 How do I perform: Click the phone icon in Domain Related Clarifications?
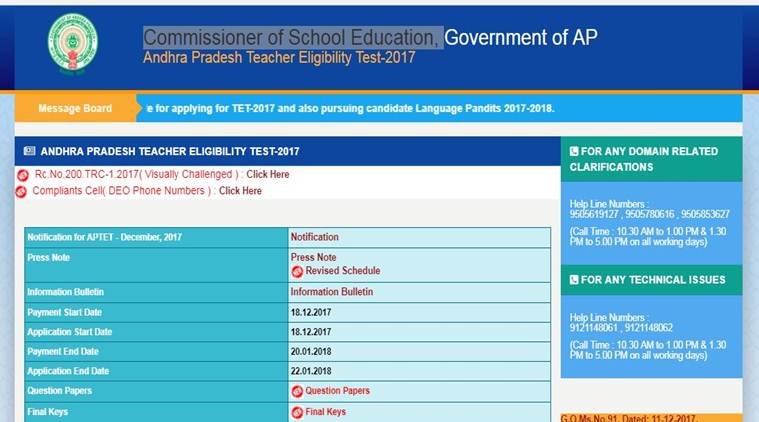coord(575,152)
